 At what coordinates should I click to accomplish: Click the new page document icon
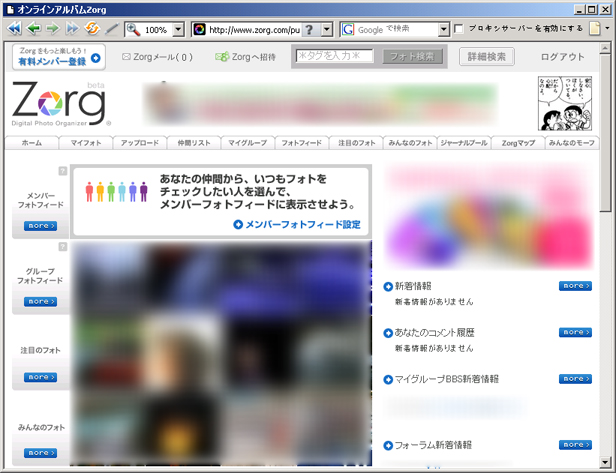(595, 29)
